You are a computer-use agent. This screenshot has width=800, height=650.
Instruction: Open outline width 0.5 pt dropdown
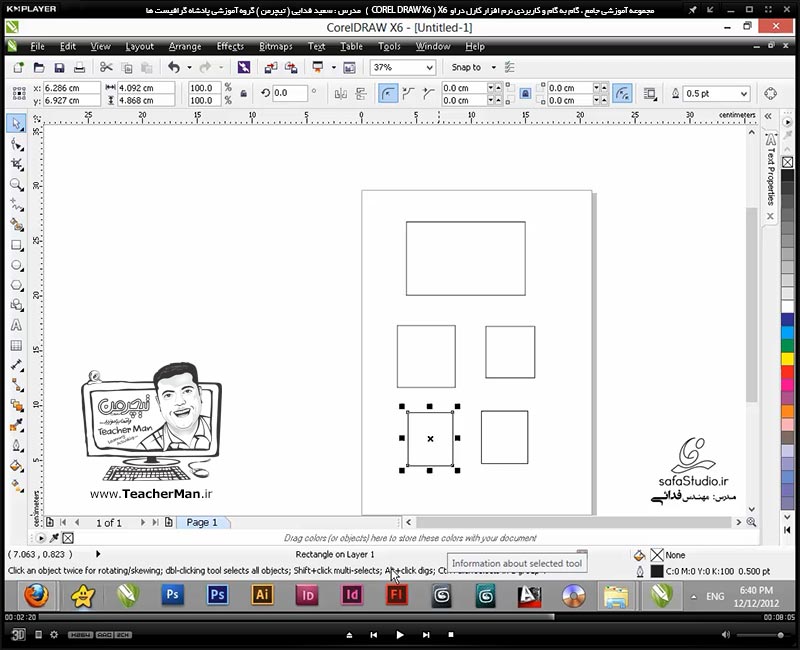[743, 94]
